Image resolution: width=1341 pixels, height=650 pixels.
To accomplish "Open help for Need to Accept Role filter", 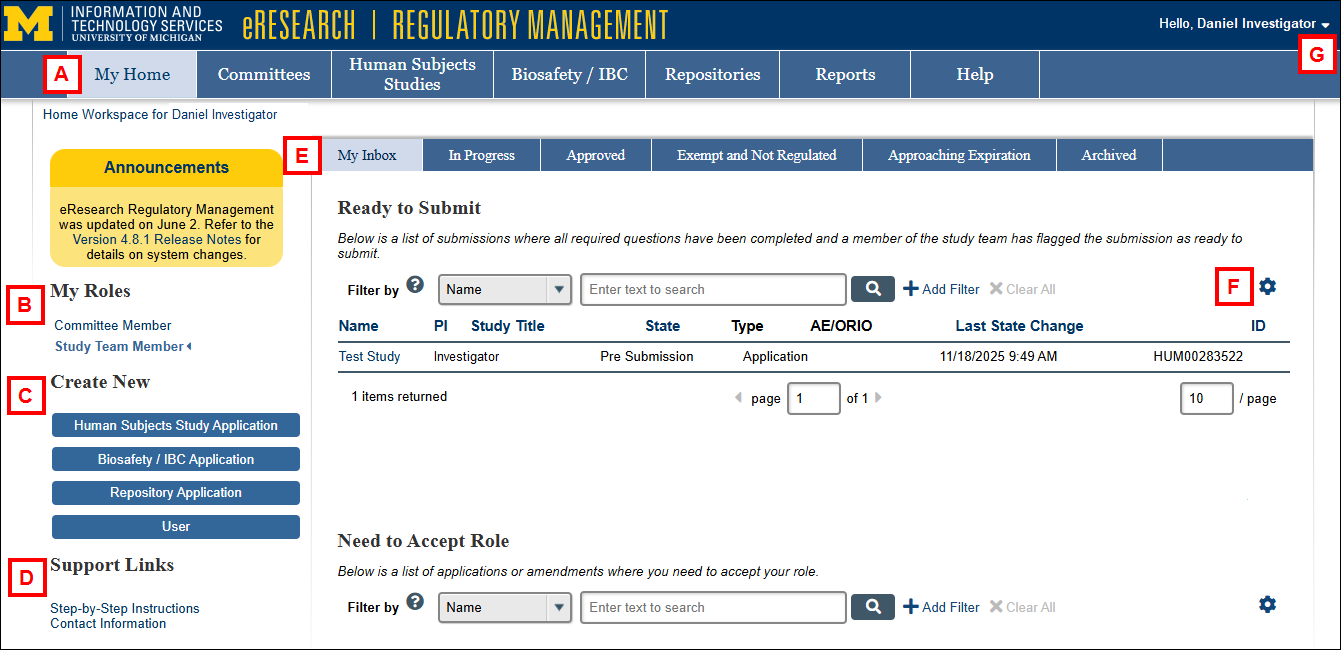I will (x=416, y=602).
